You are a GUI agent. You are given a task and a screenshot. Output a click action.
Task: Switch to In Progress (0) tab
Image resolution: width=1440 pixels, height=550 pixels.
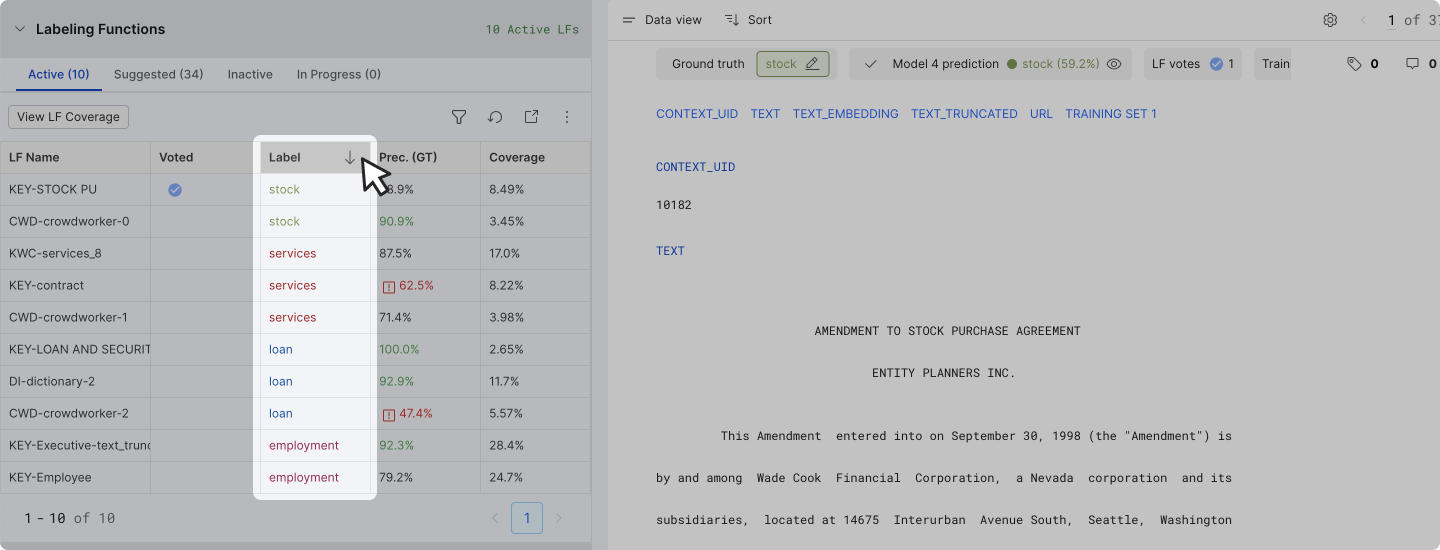click(x=338, y=74)
